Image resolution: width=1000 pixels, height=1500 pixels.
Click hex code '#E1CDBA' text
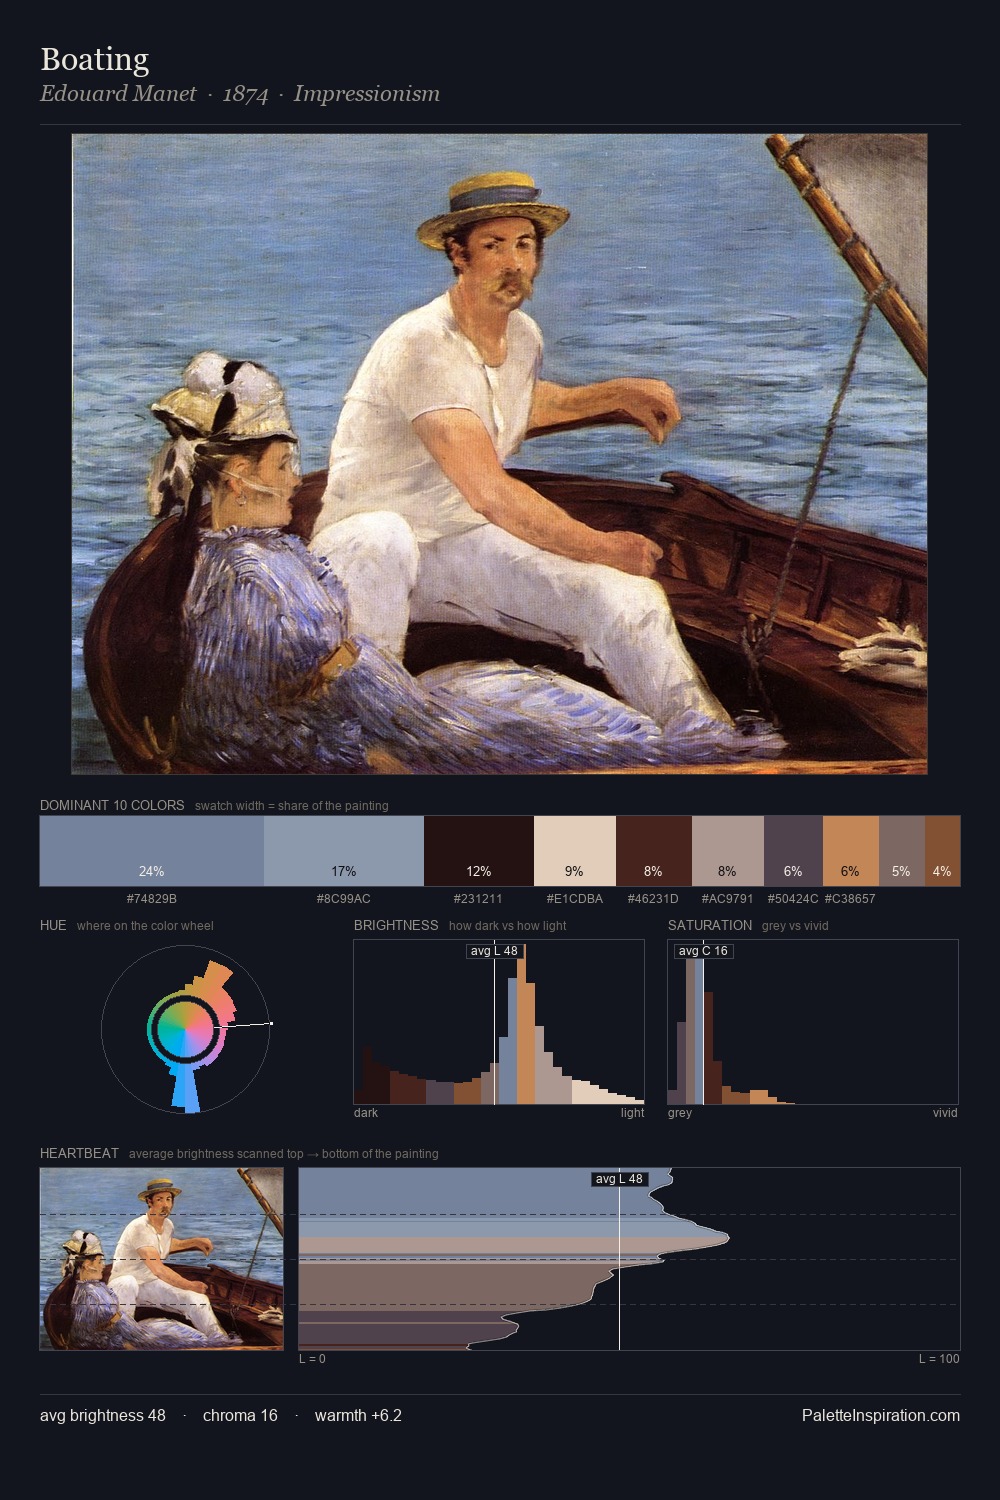point(575,899)
